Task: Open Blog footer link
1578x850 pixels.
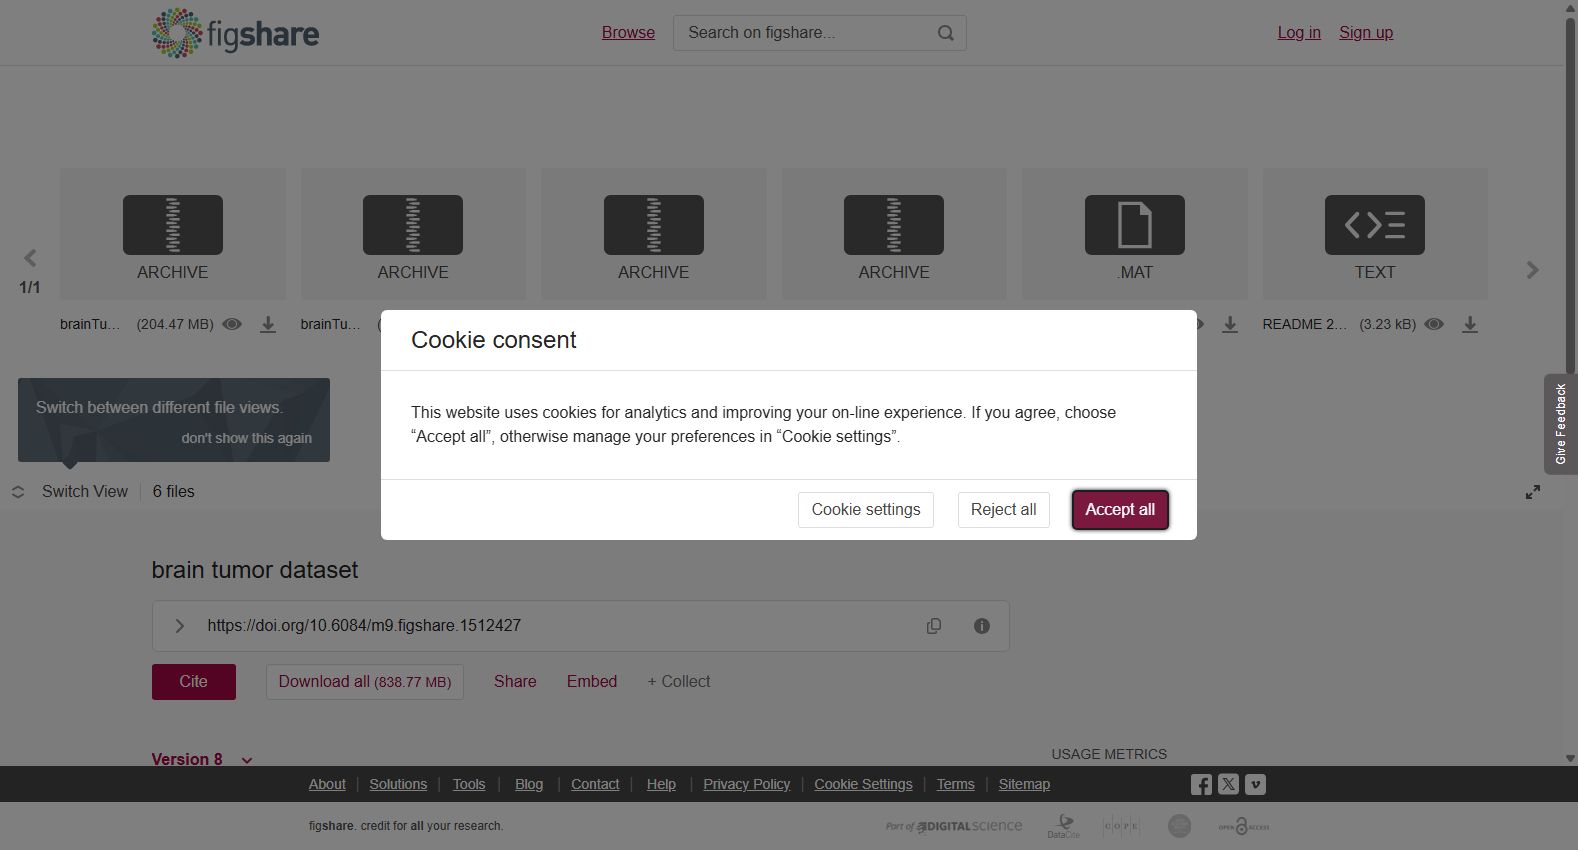Action: tap(529, 784)
